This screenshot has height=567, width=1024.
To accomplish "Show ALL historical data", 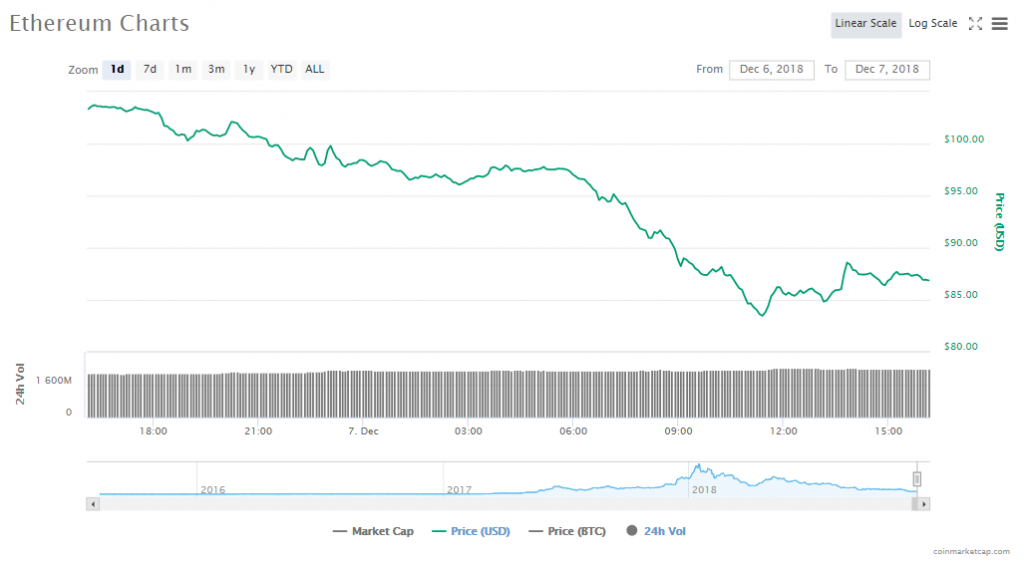I will point(314,70).
